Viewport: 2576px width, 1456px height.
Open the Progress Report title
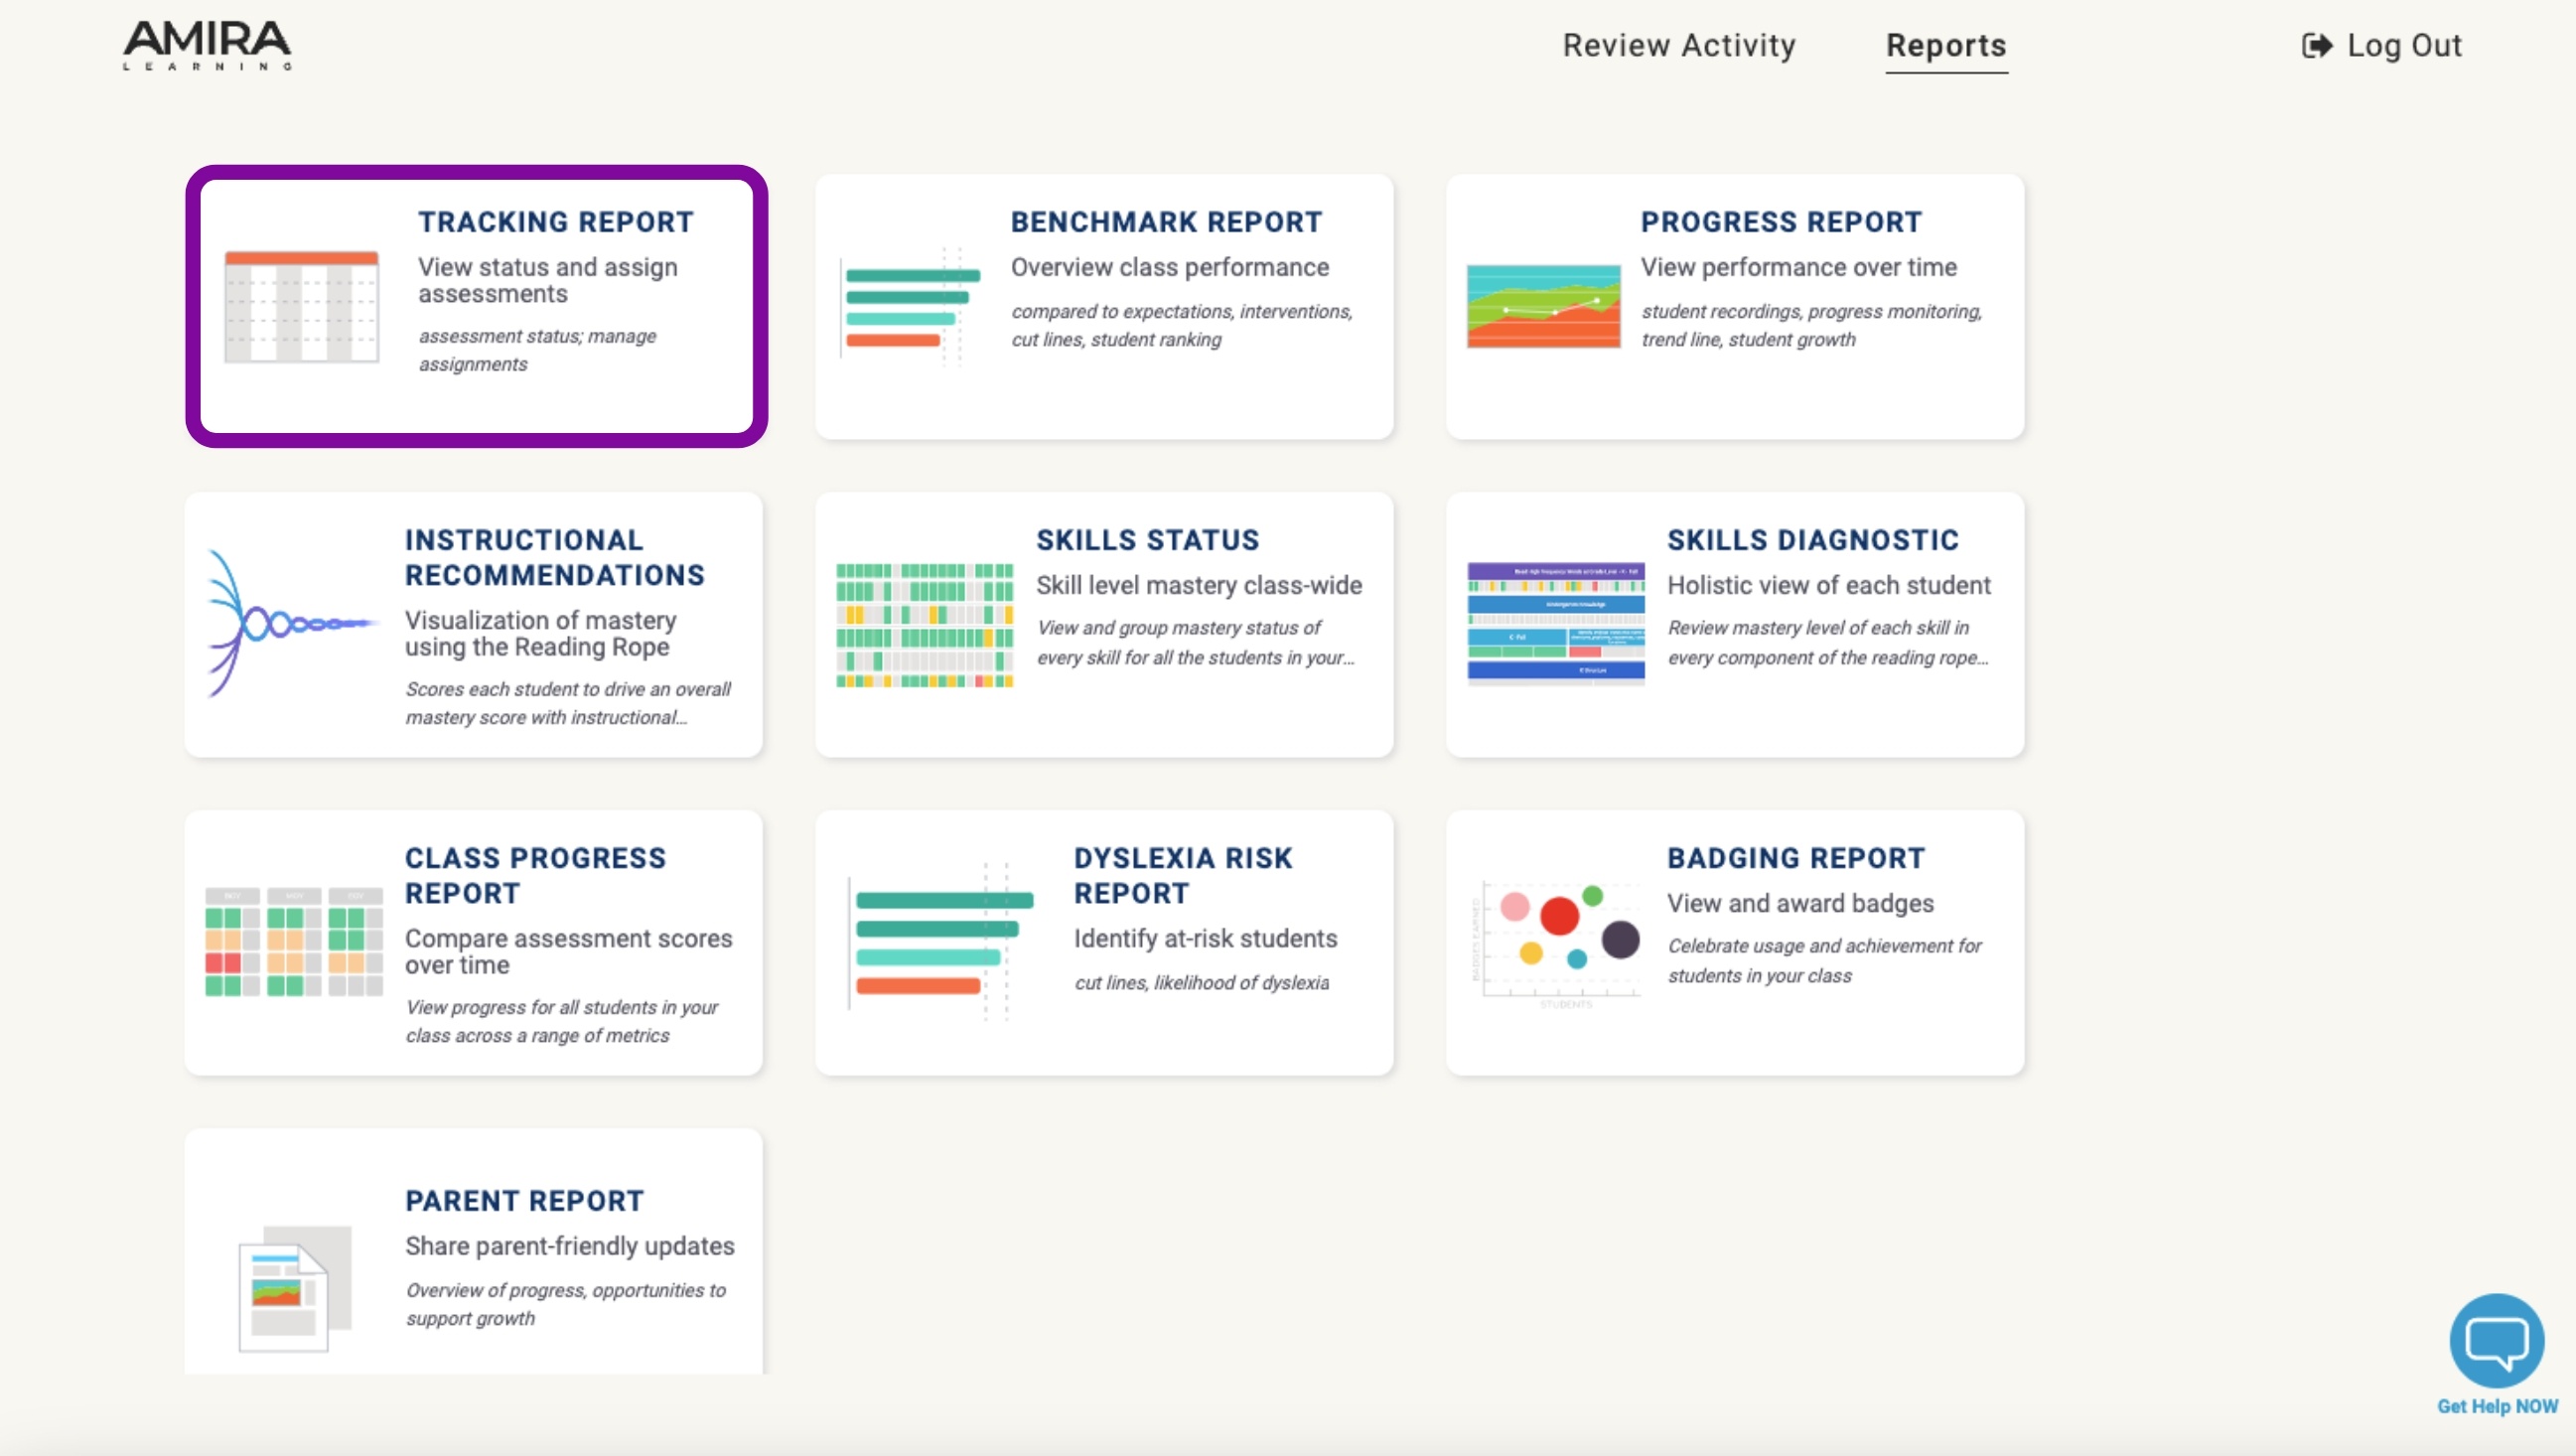tap(1781, 222)
